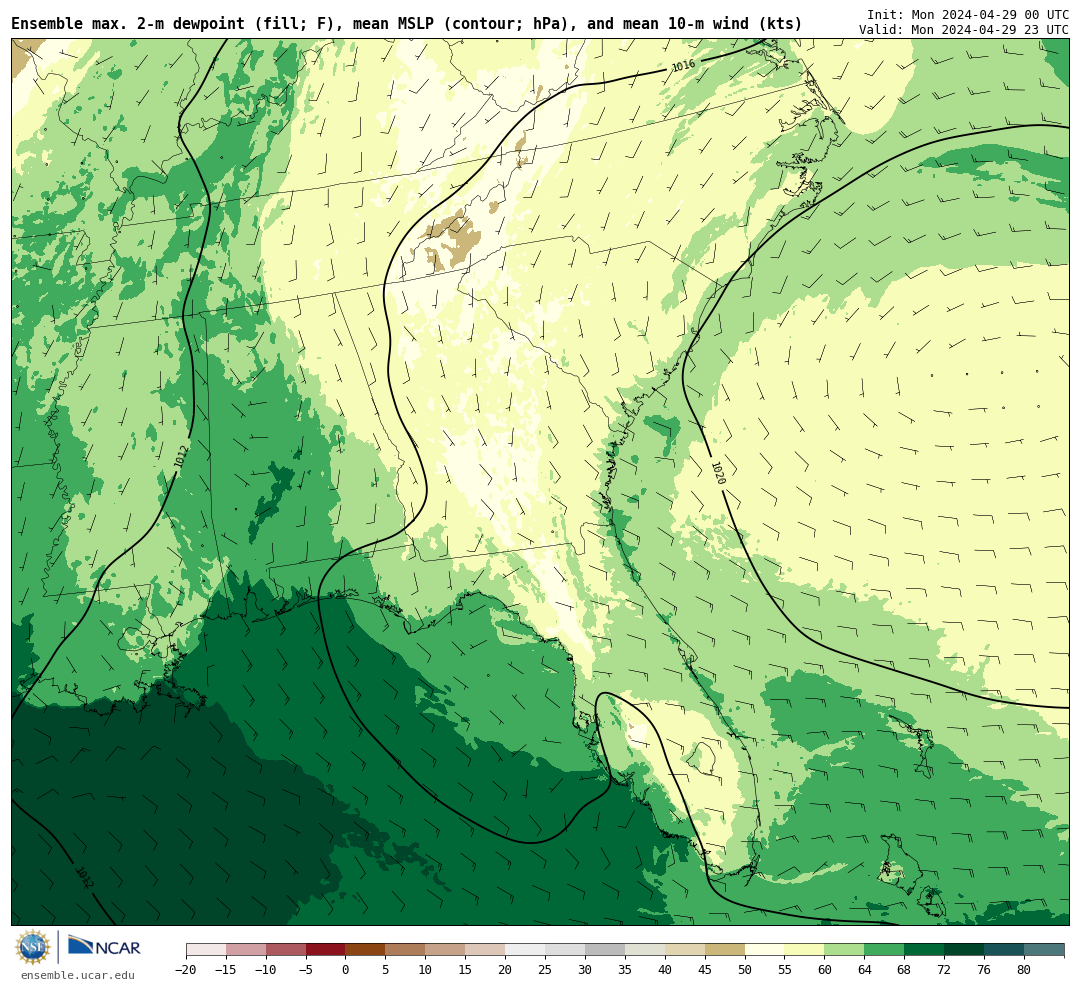Pick the light gray 25 to 30 legend swatch
Screen dimensions: 1080x988
[565, 949]
